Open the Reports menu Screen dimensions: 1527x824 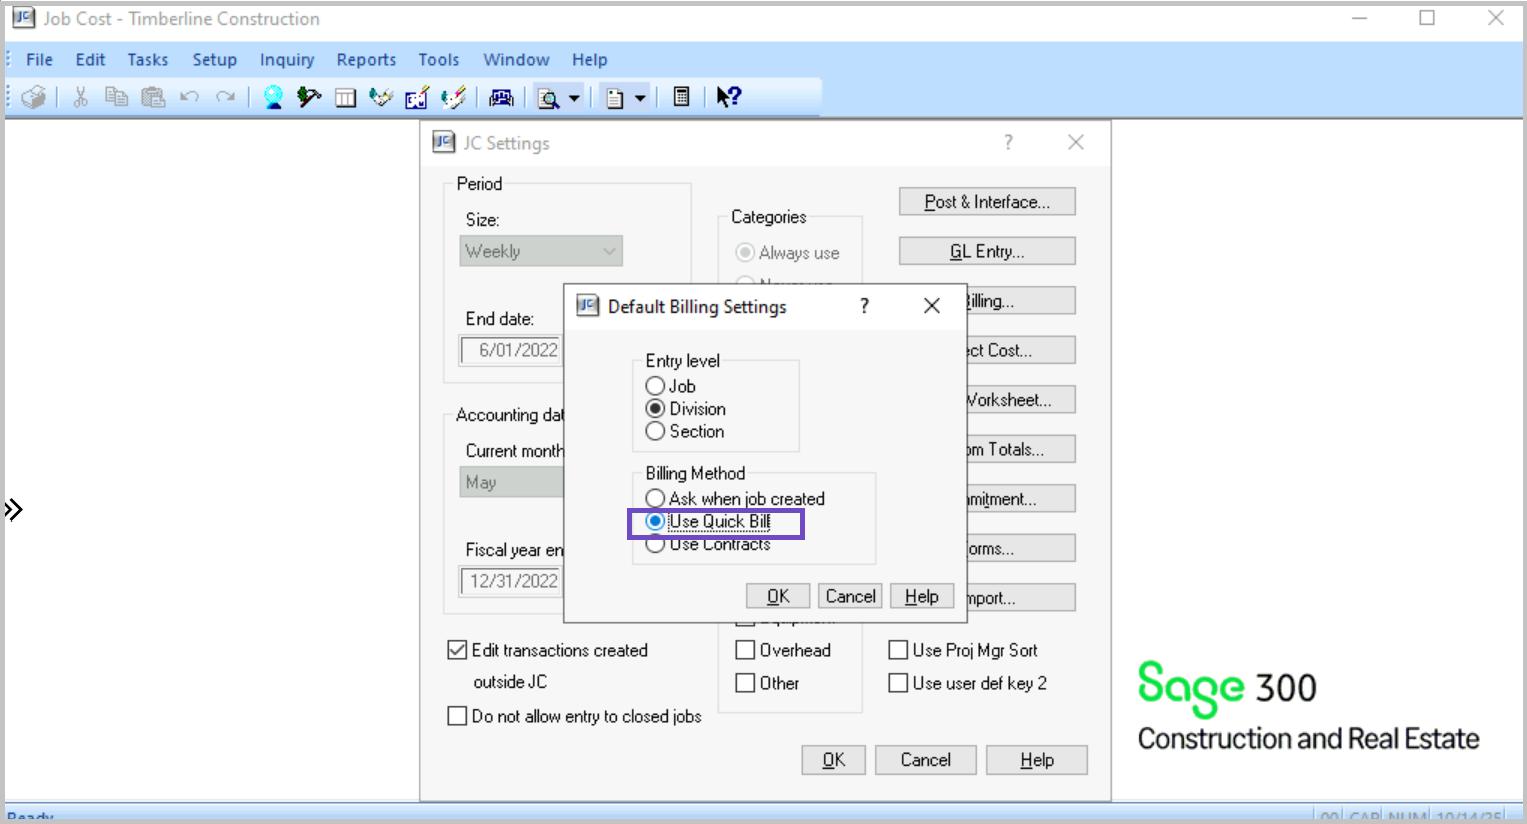point(366,60)
